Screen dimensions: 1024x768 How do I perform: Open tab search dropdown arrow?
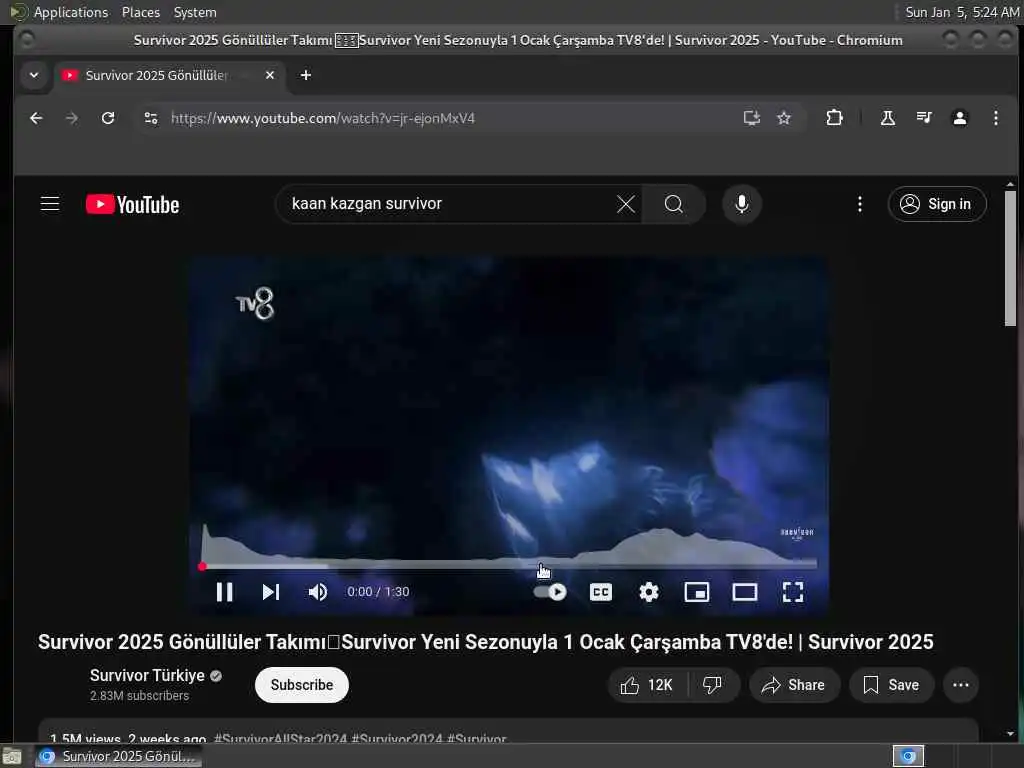click(x=34, y=75)
